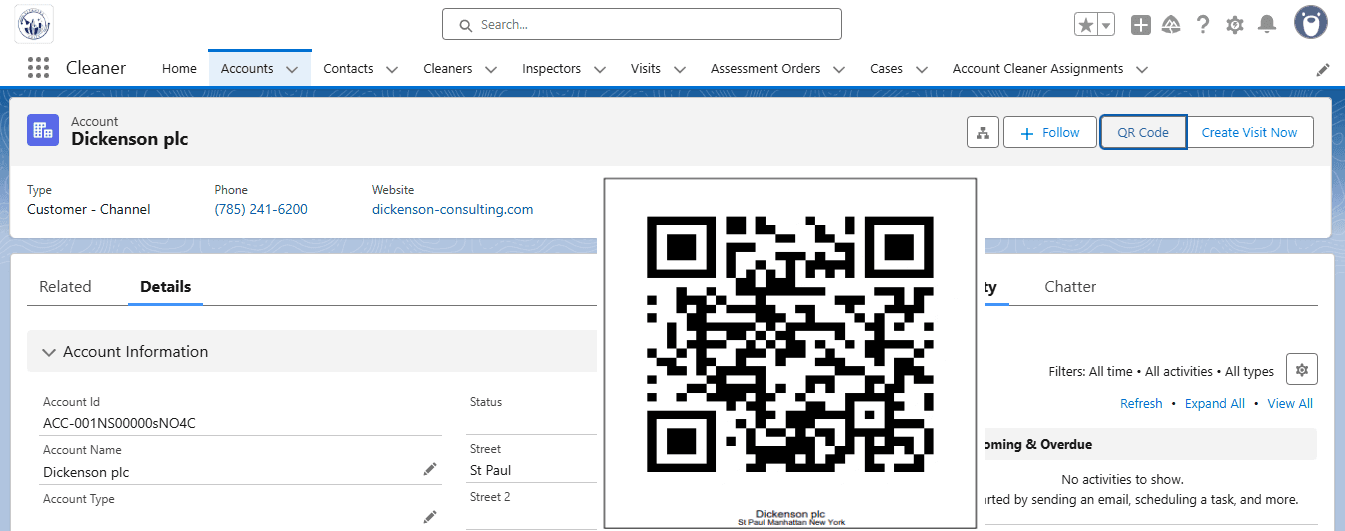
Task: Click the QR Code button
Action: point(1143,132)
